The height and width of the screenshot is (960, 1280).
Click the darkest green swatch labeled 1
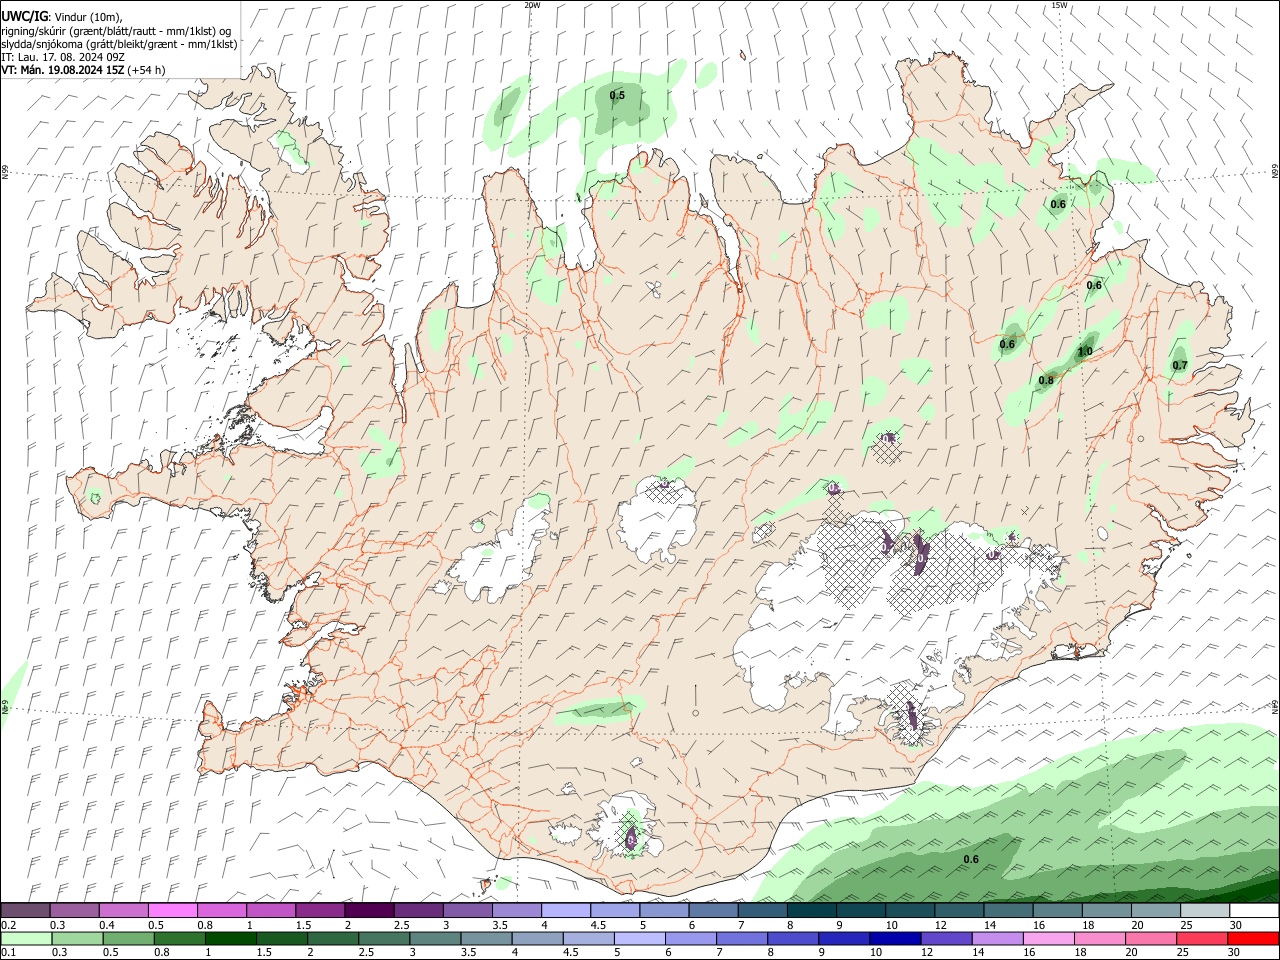tap(230, 938)
